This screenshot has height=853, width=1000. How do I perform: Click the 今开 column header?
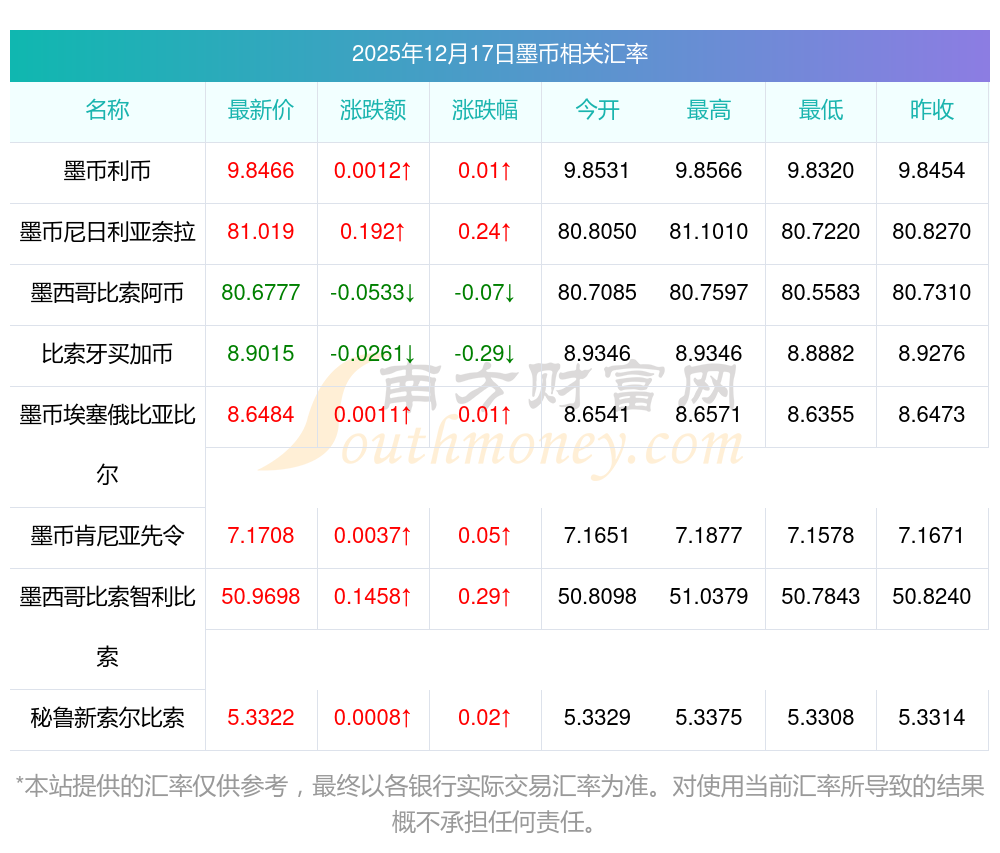pos(597,110)
